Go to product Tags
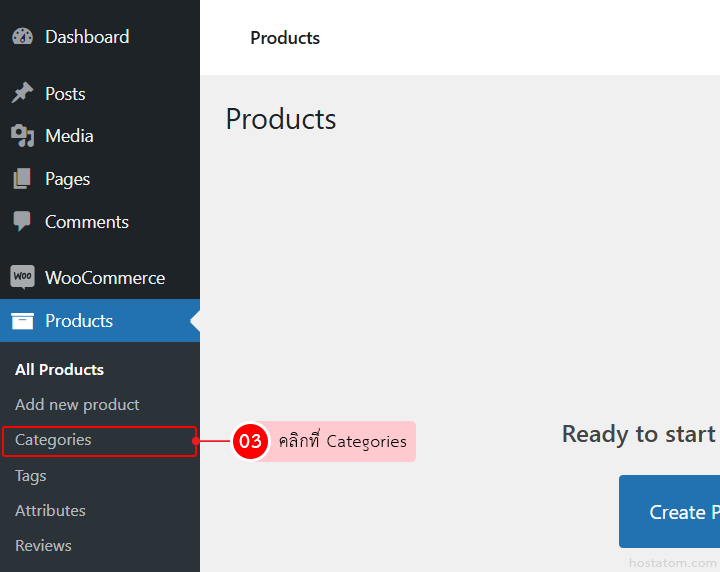This screenshot has height=572, width=720. point(31,476)
